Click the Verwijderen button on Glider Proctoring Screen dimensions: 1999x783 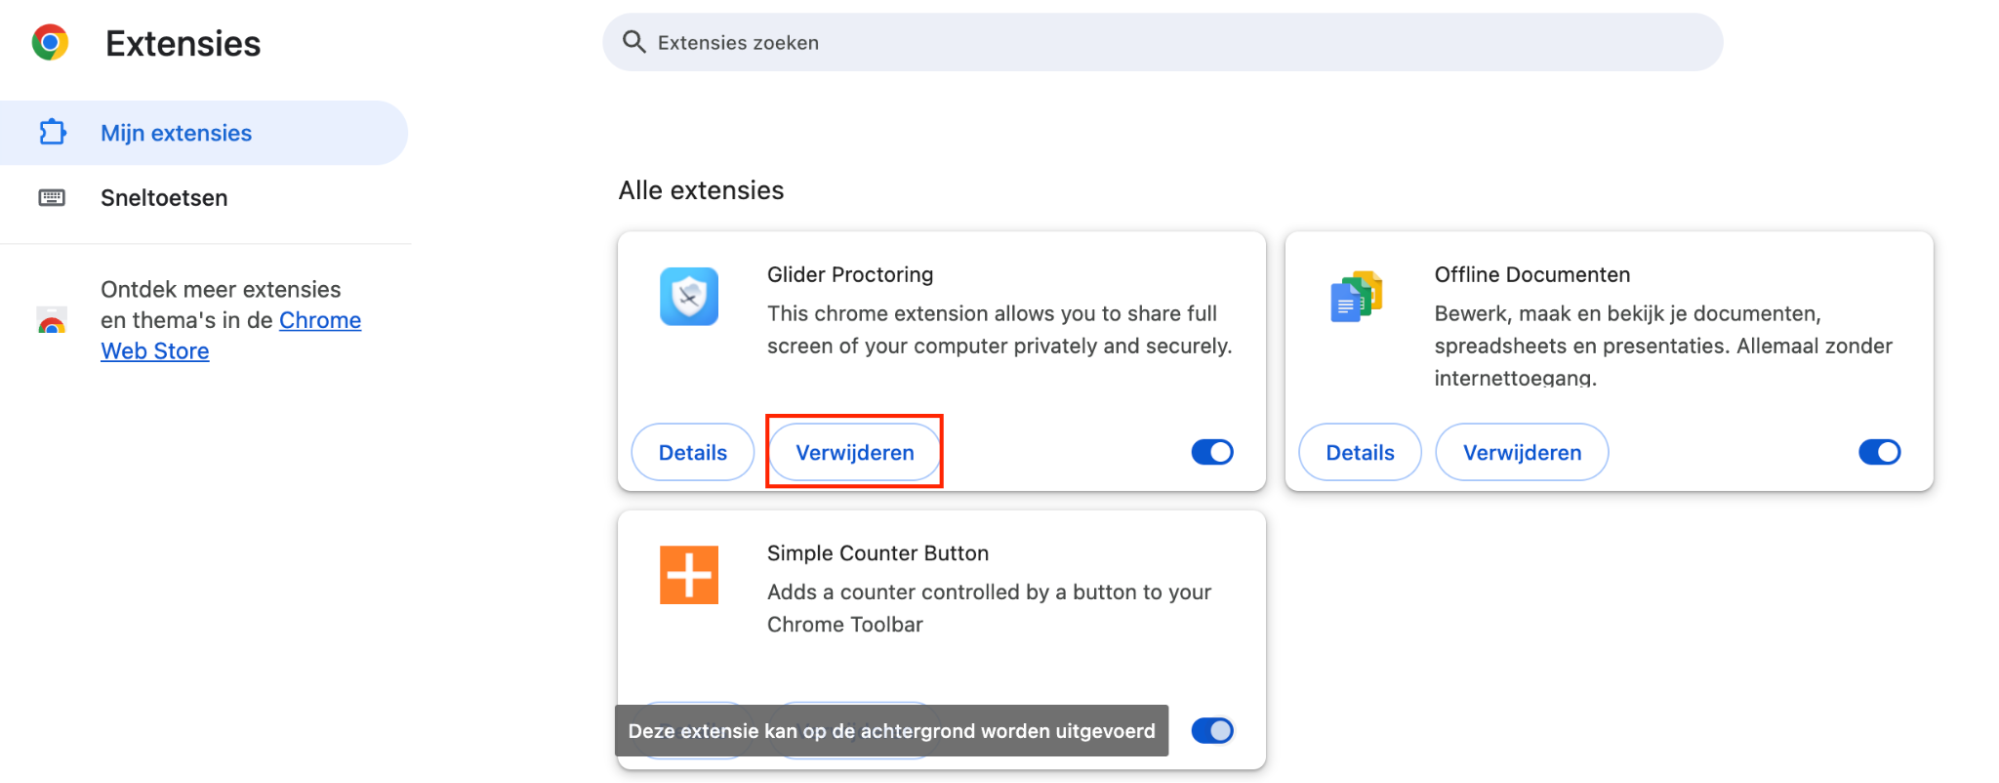854,452
